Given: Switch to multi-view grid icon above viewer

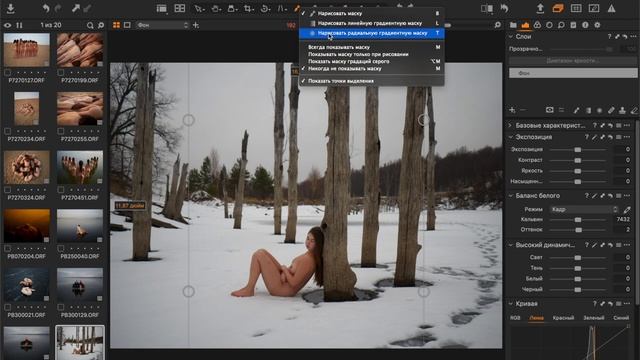Looking at the screenshot, I should pos(116,25).
